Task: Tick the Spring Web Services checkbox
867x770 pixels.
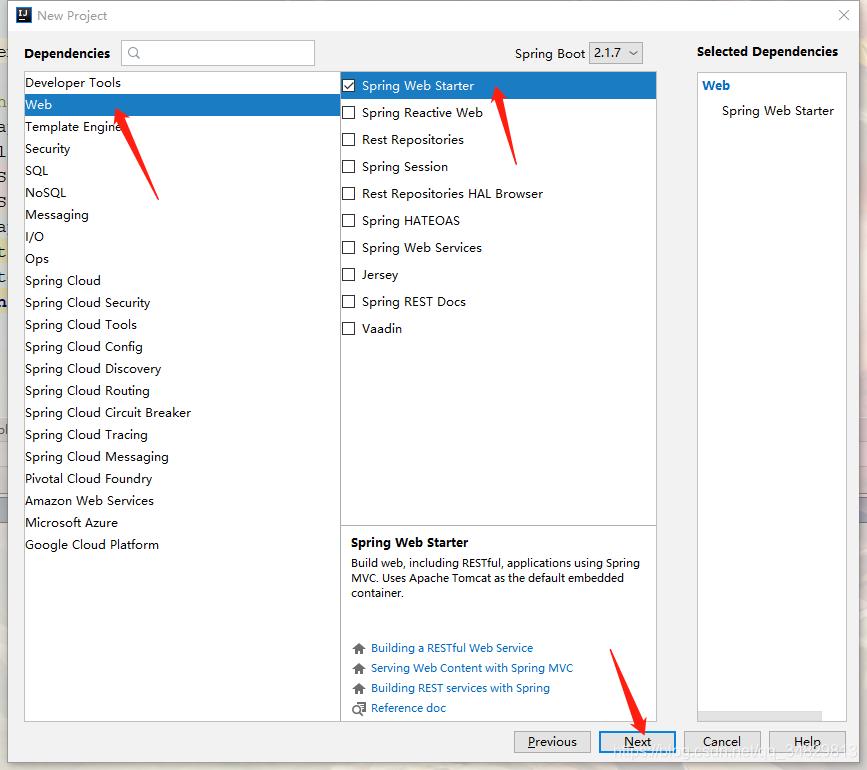Action: 349,248
